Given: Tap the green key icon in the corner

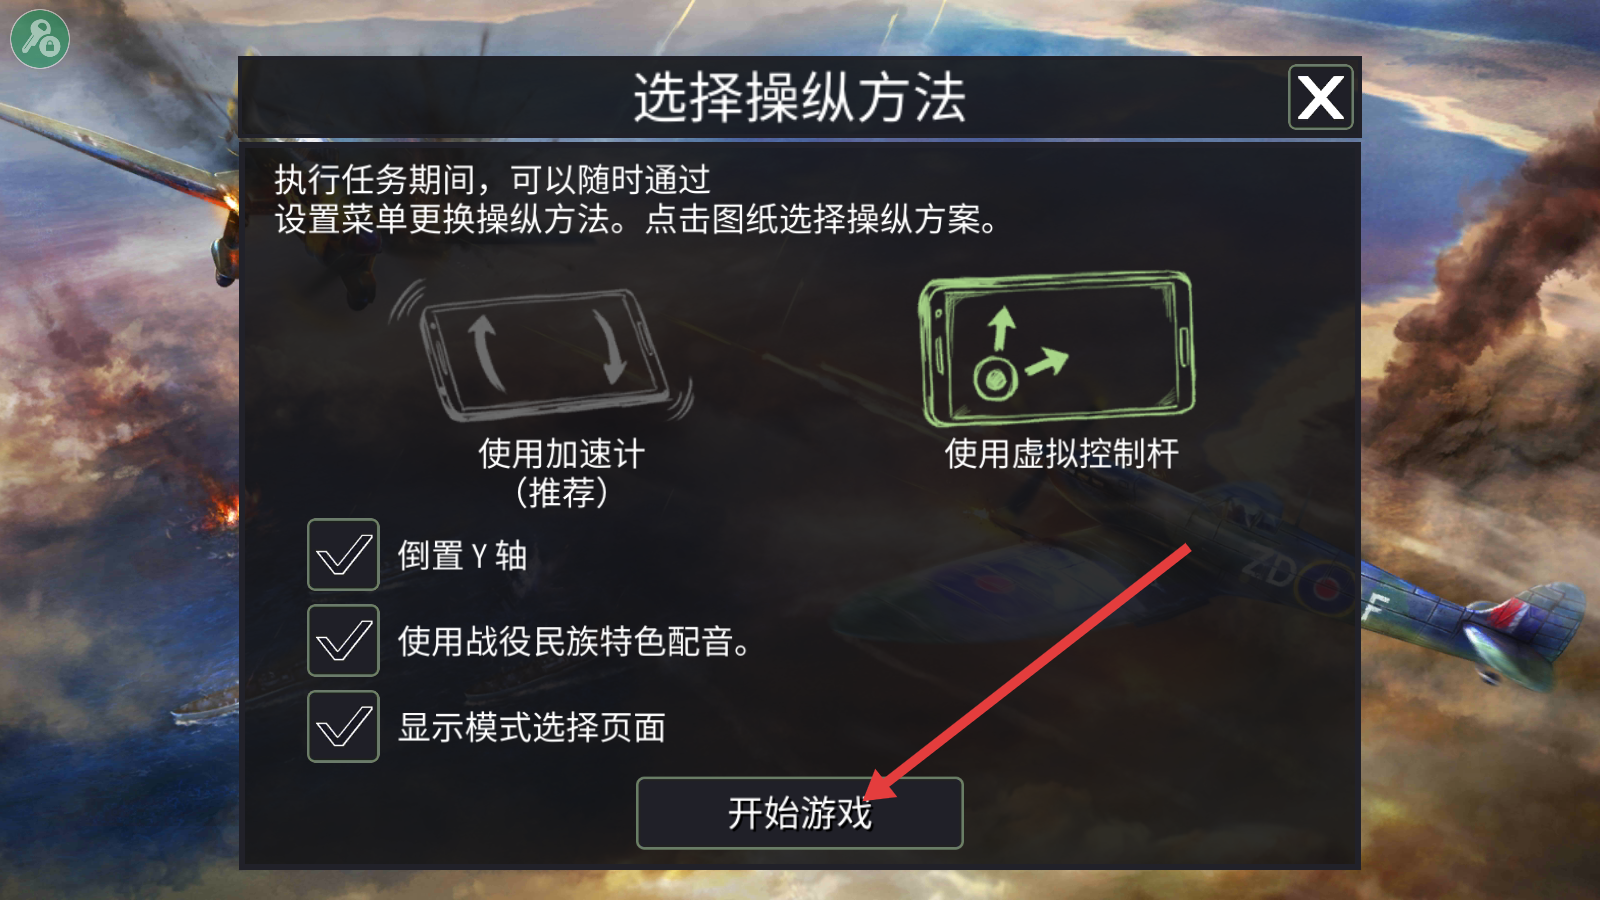Looking at the screenshot, I should coord(40,39).
